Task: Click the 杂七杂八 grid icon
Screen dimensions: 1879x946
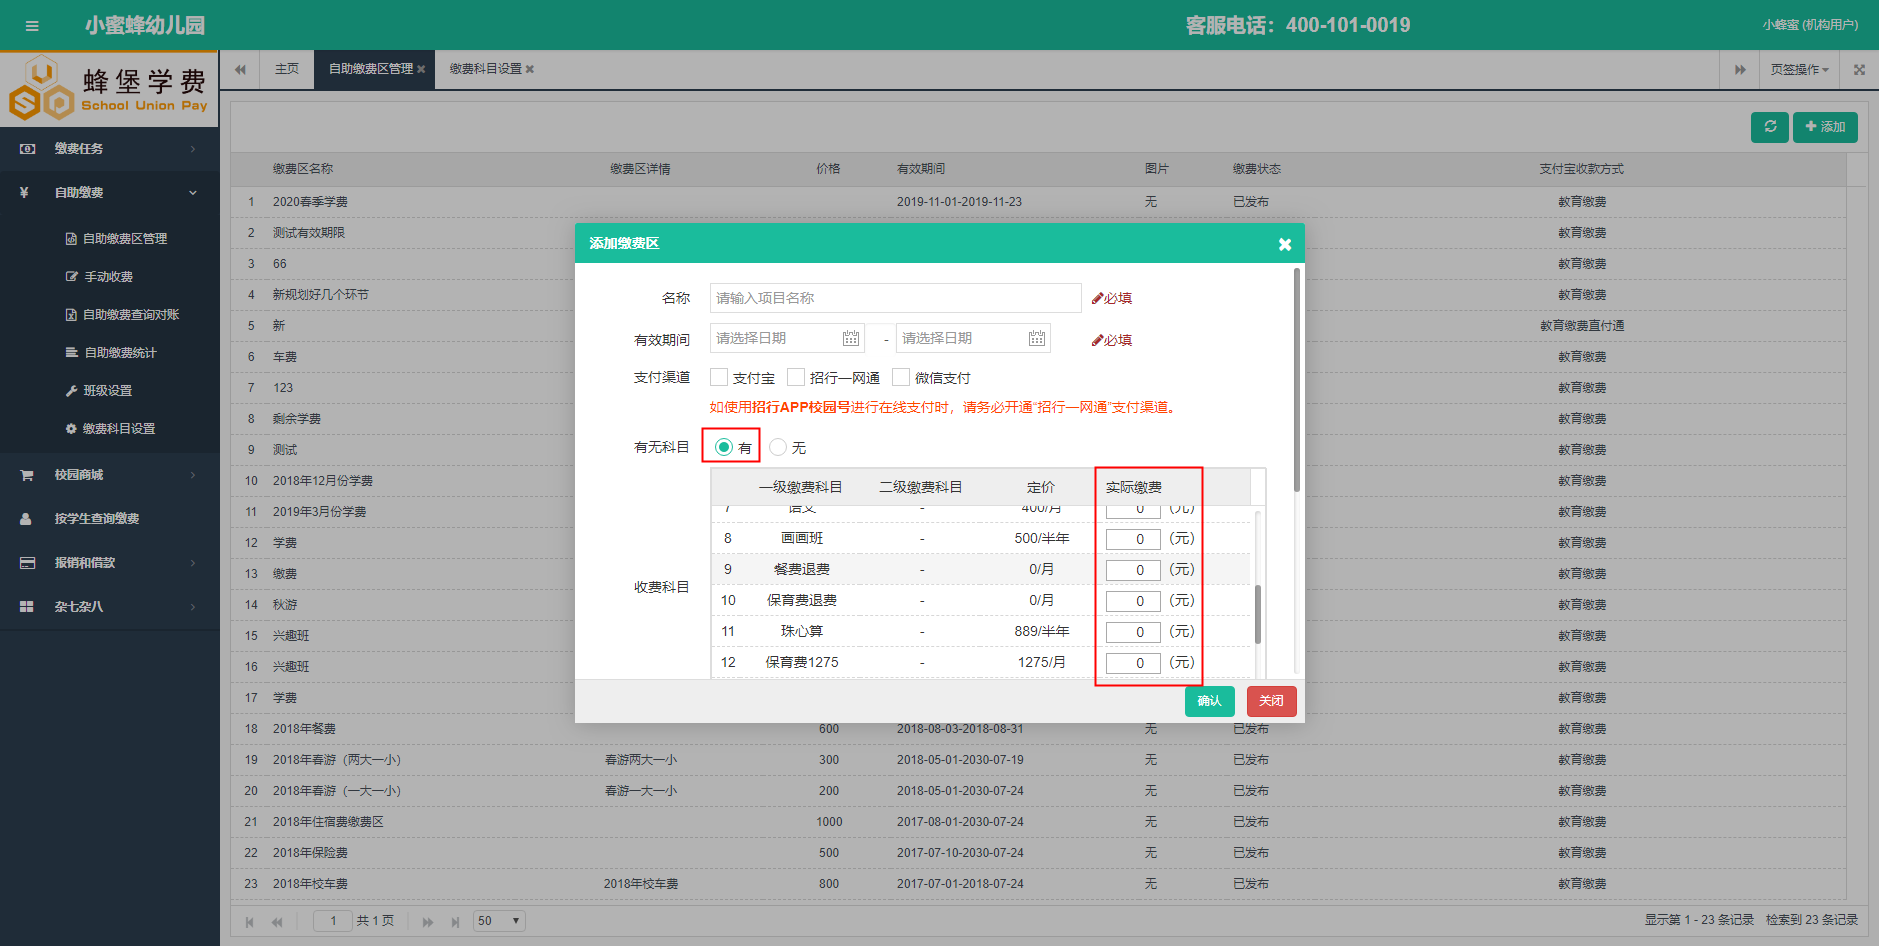Action: (x=27, y=607)
